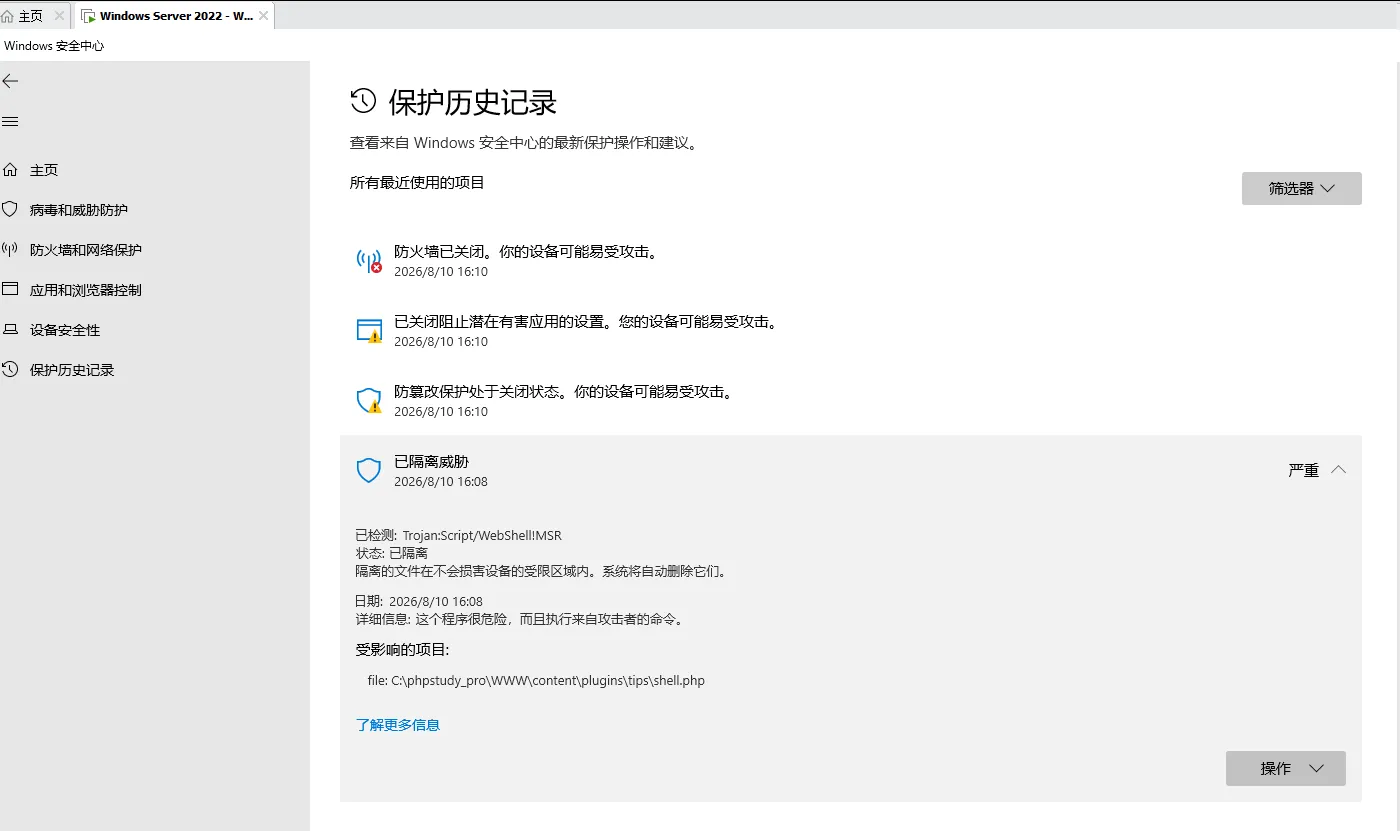Click the device security laptop icon
Image resolution: width=1400 pixels, height=831 pixels.
(x=10, y=330)
